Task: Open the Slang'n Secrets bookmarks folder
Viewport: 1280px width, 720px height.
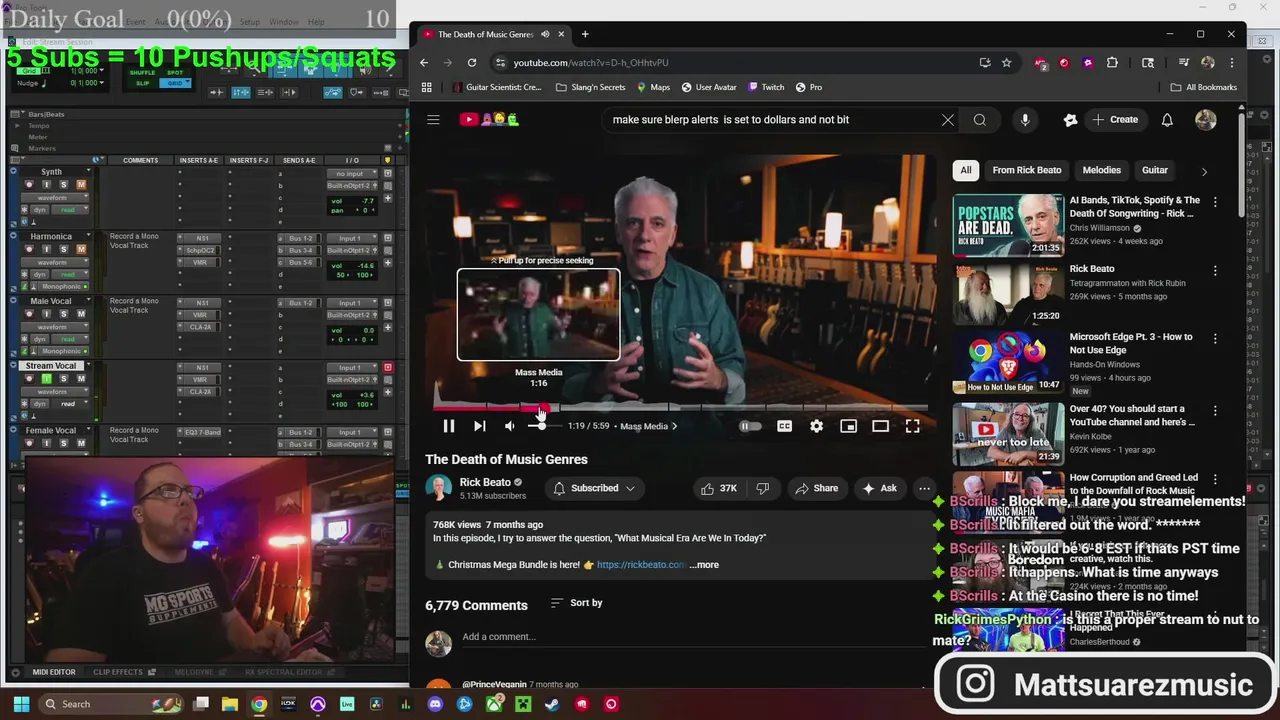Action: click(x=590, y=87)
